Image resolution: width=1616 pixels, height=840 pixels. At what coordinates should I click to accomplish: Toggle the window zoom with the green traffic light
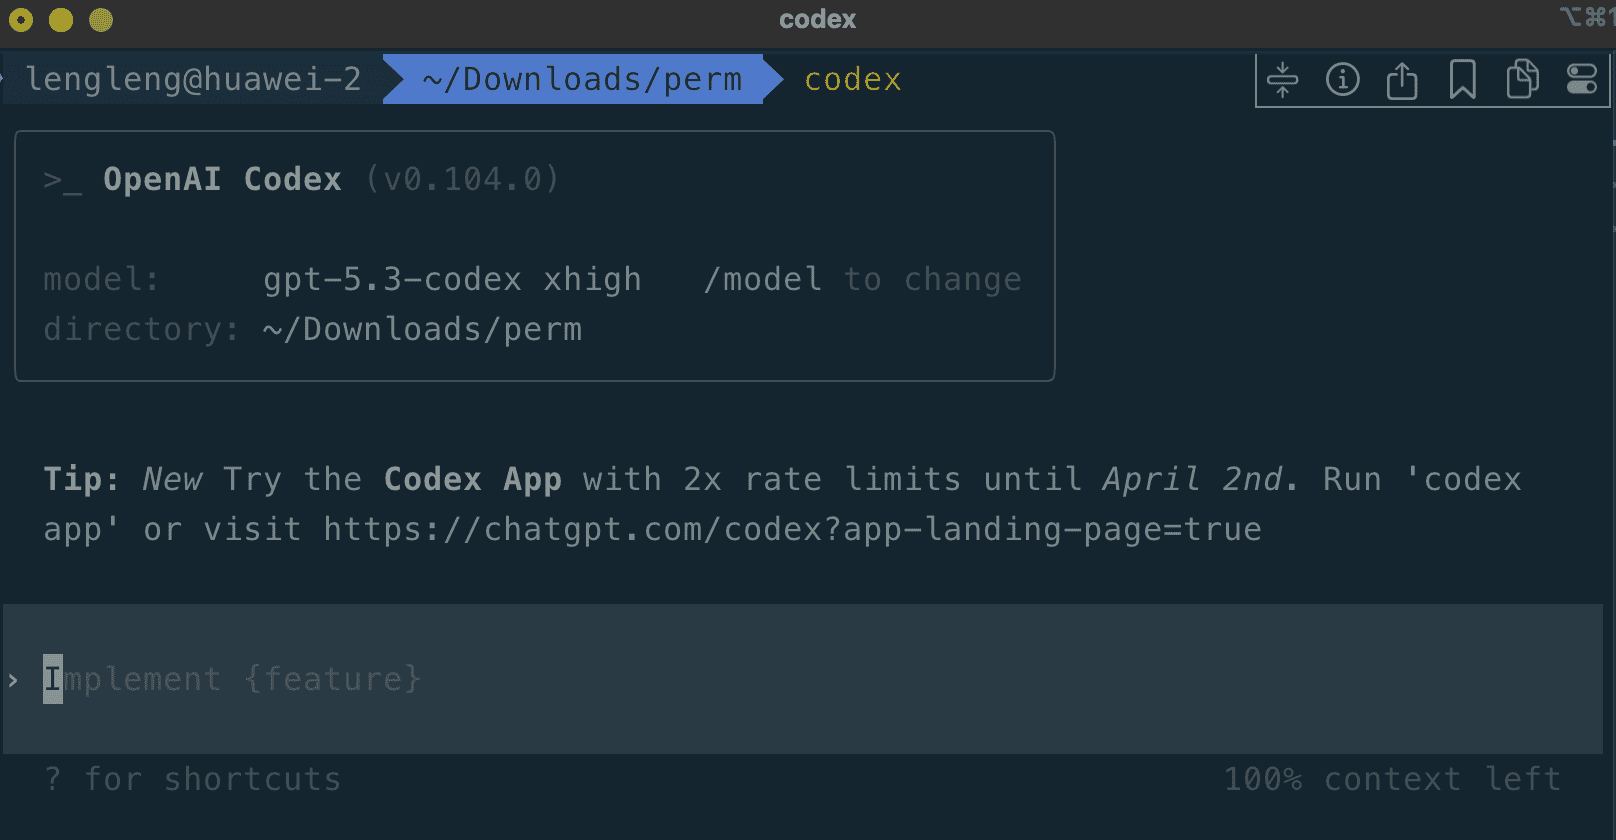pyautogui.click(x=100, y=18)
